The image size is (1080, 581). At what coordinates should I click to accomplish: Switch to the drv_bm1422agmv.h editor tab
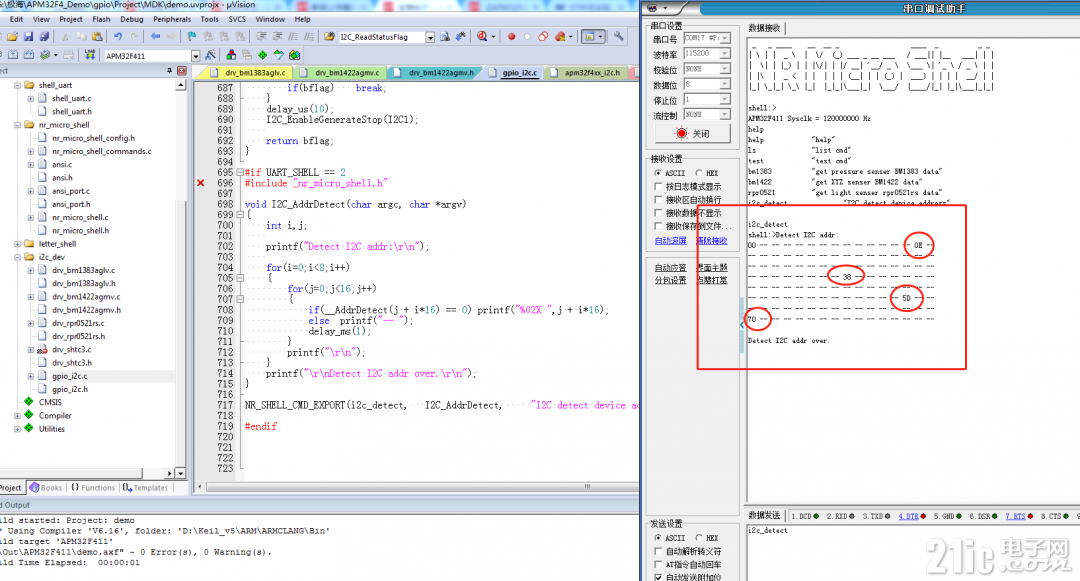point(435,72)
